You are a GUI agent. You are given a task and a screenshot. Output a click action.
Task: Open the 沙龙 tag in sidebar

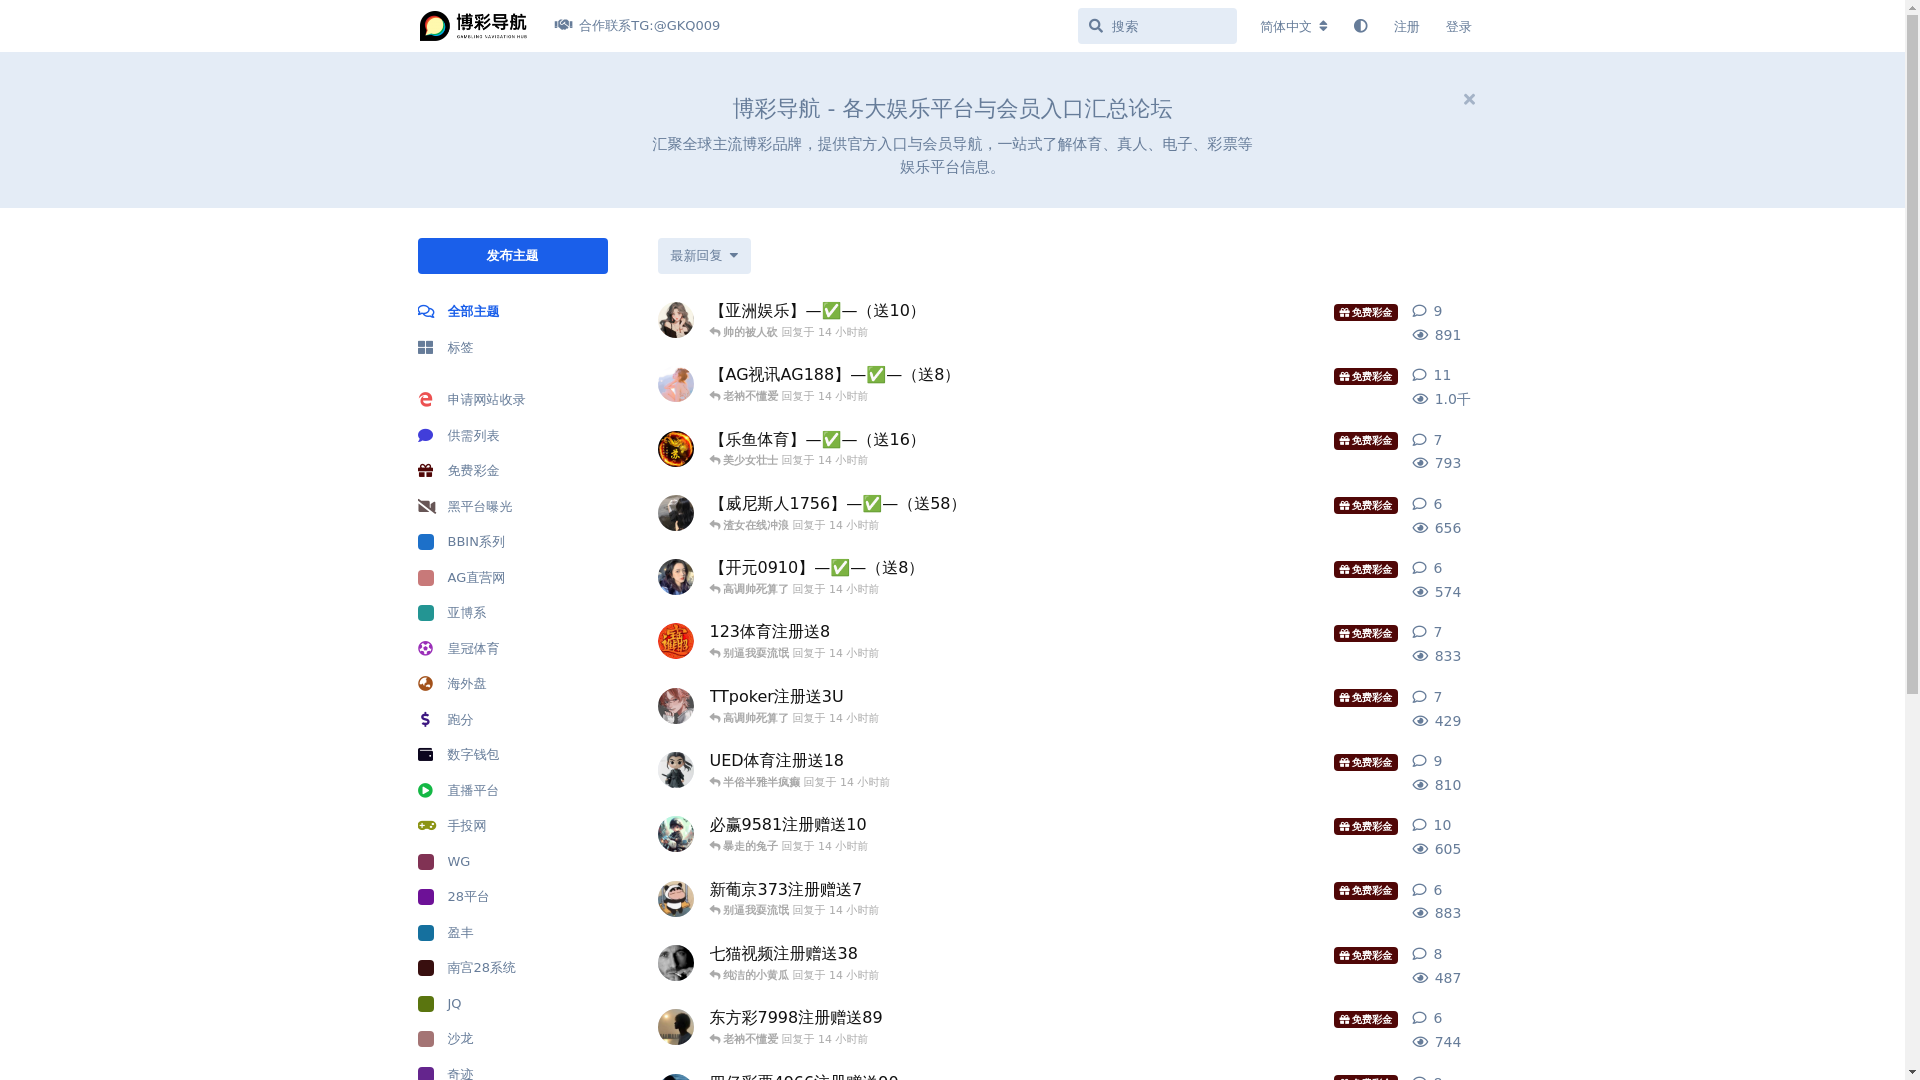446,1039
